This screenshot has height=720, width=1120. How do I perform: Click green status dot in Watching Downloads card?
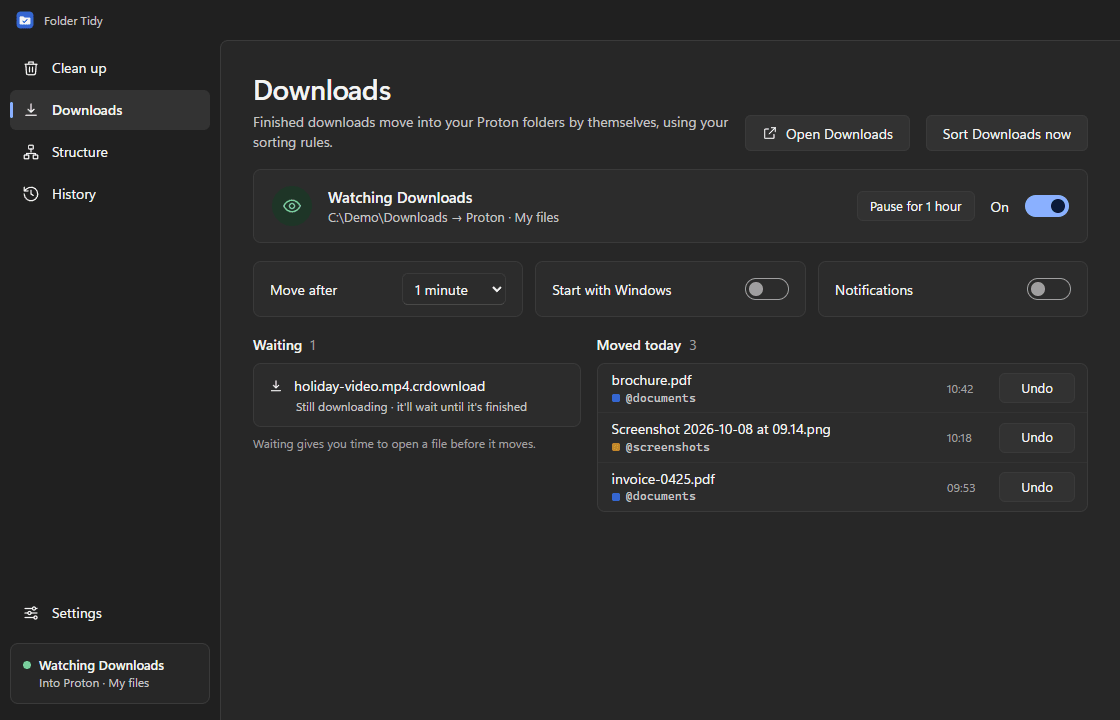pyautogui.click(x=27, y=665)
